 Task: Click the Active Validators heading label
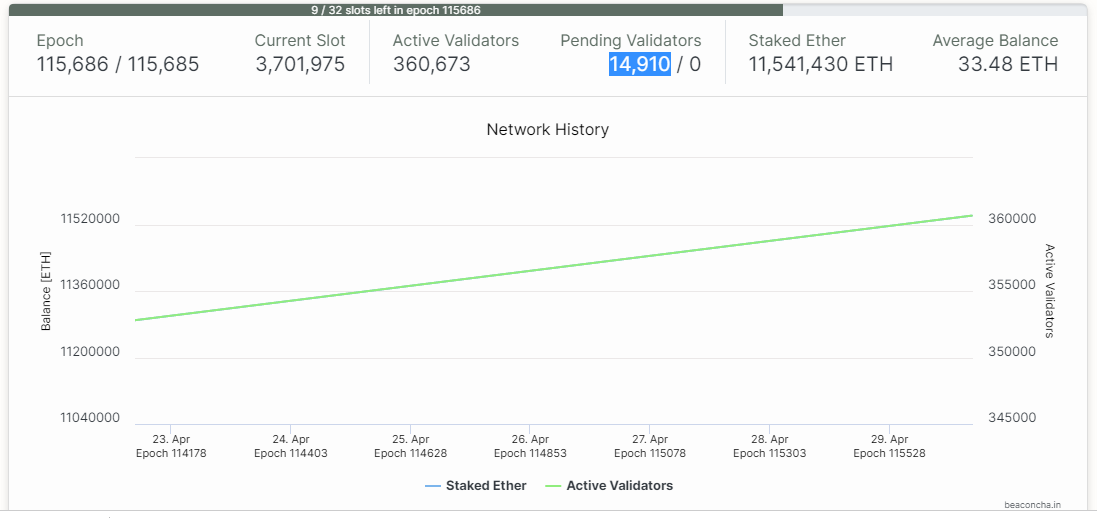[455, 41]
